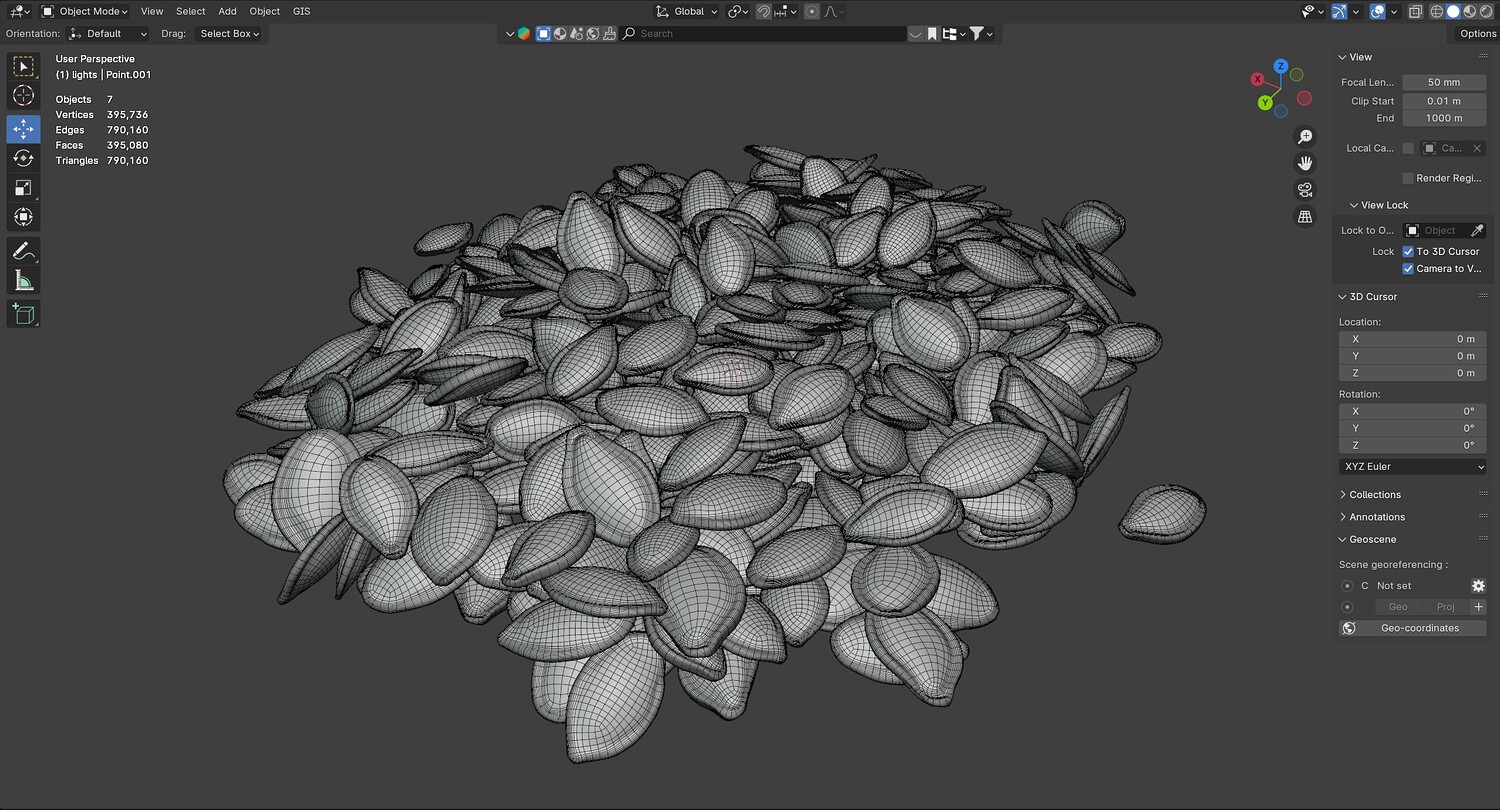Click the Options button
The width and height of the screenshot is (1500, 810).
(x=1478, y=34)
